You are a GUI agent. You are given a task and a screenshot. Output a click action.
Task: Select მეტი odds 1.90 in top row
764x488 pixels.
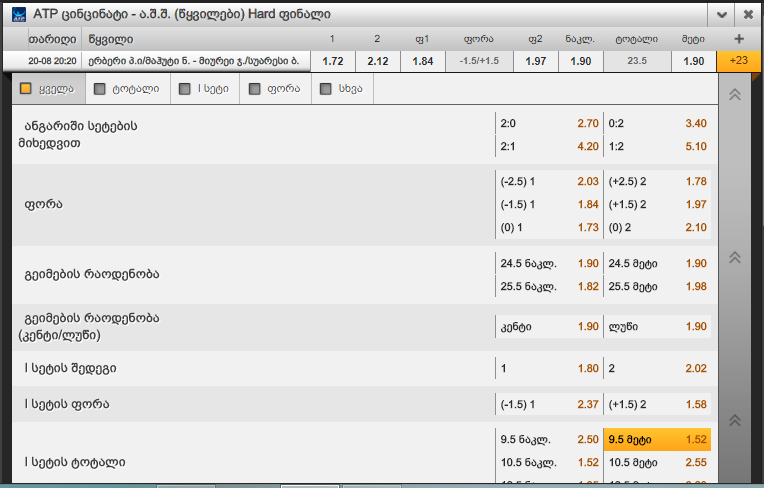coord(694,61)
